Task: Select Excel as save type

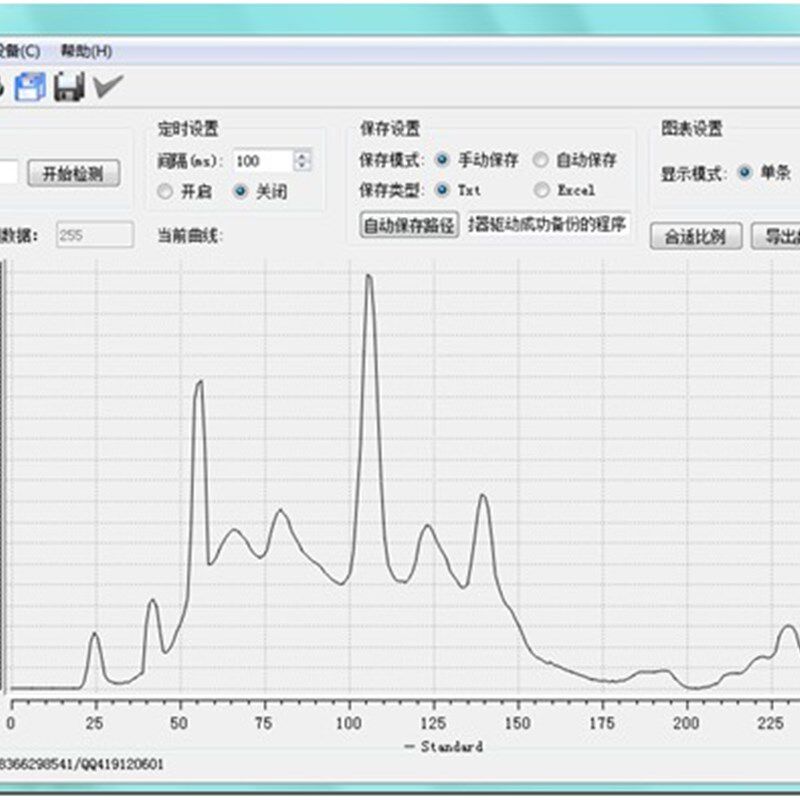Action: (541, 190)
